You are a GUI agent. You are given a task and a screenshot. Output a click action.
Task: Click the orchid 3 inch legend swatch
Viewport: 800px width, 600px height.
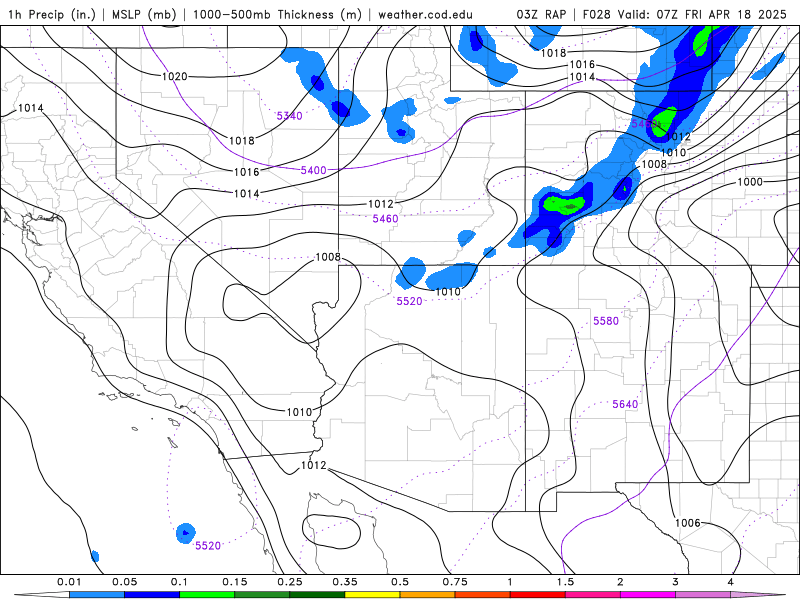click(703, 595)
